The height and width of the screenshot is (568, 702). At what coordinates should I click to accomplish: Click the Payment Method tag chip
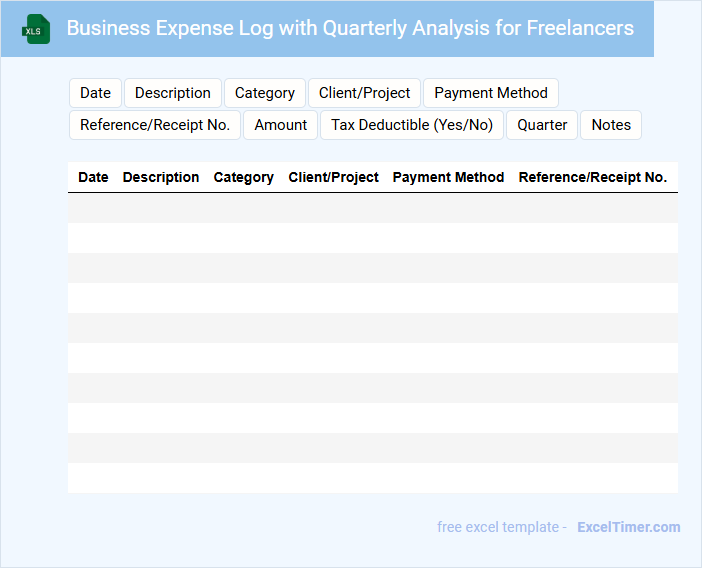click(491, 93)
